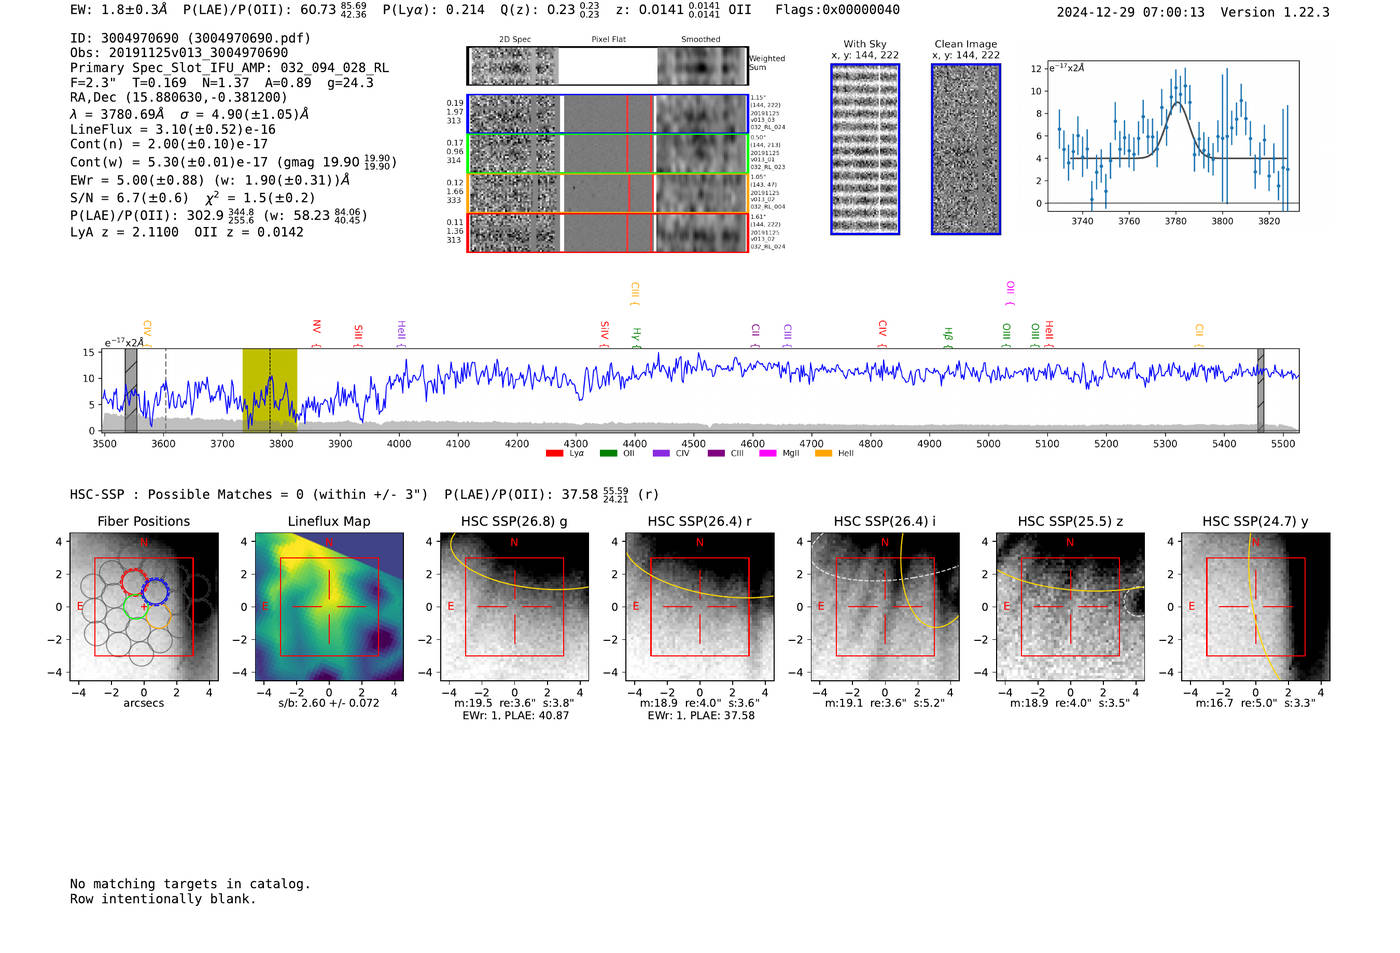The width and height of the screenshot is (1400, 953).
Task: Click the red fiber circle in Fiber Positions
Action: (x=133, y=582)
